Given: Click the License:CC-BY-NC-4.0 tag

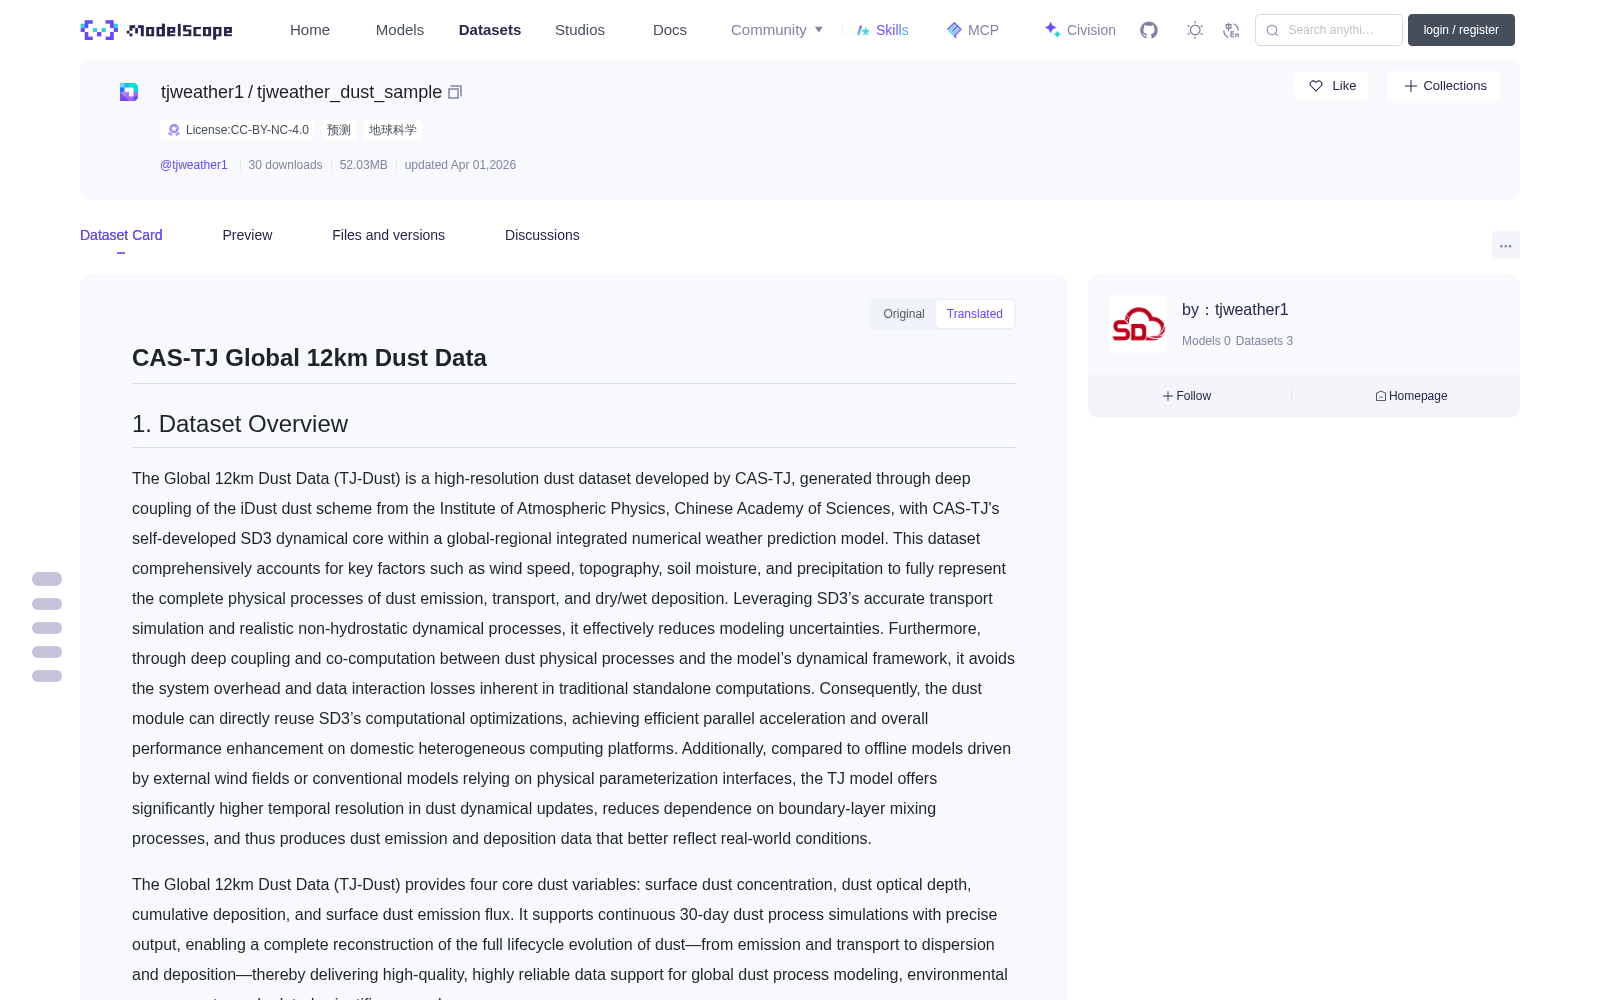Looking at the screenshot, I should click(238, 130).
